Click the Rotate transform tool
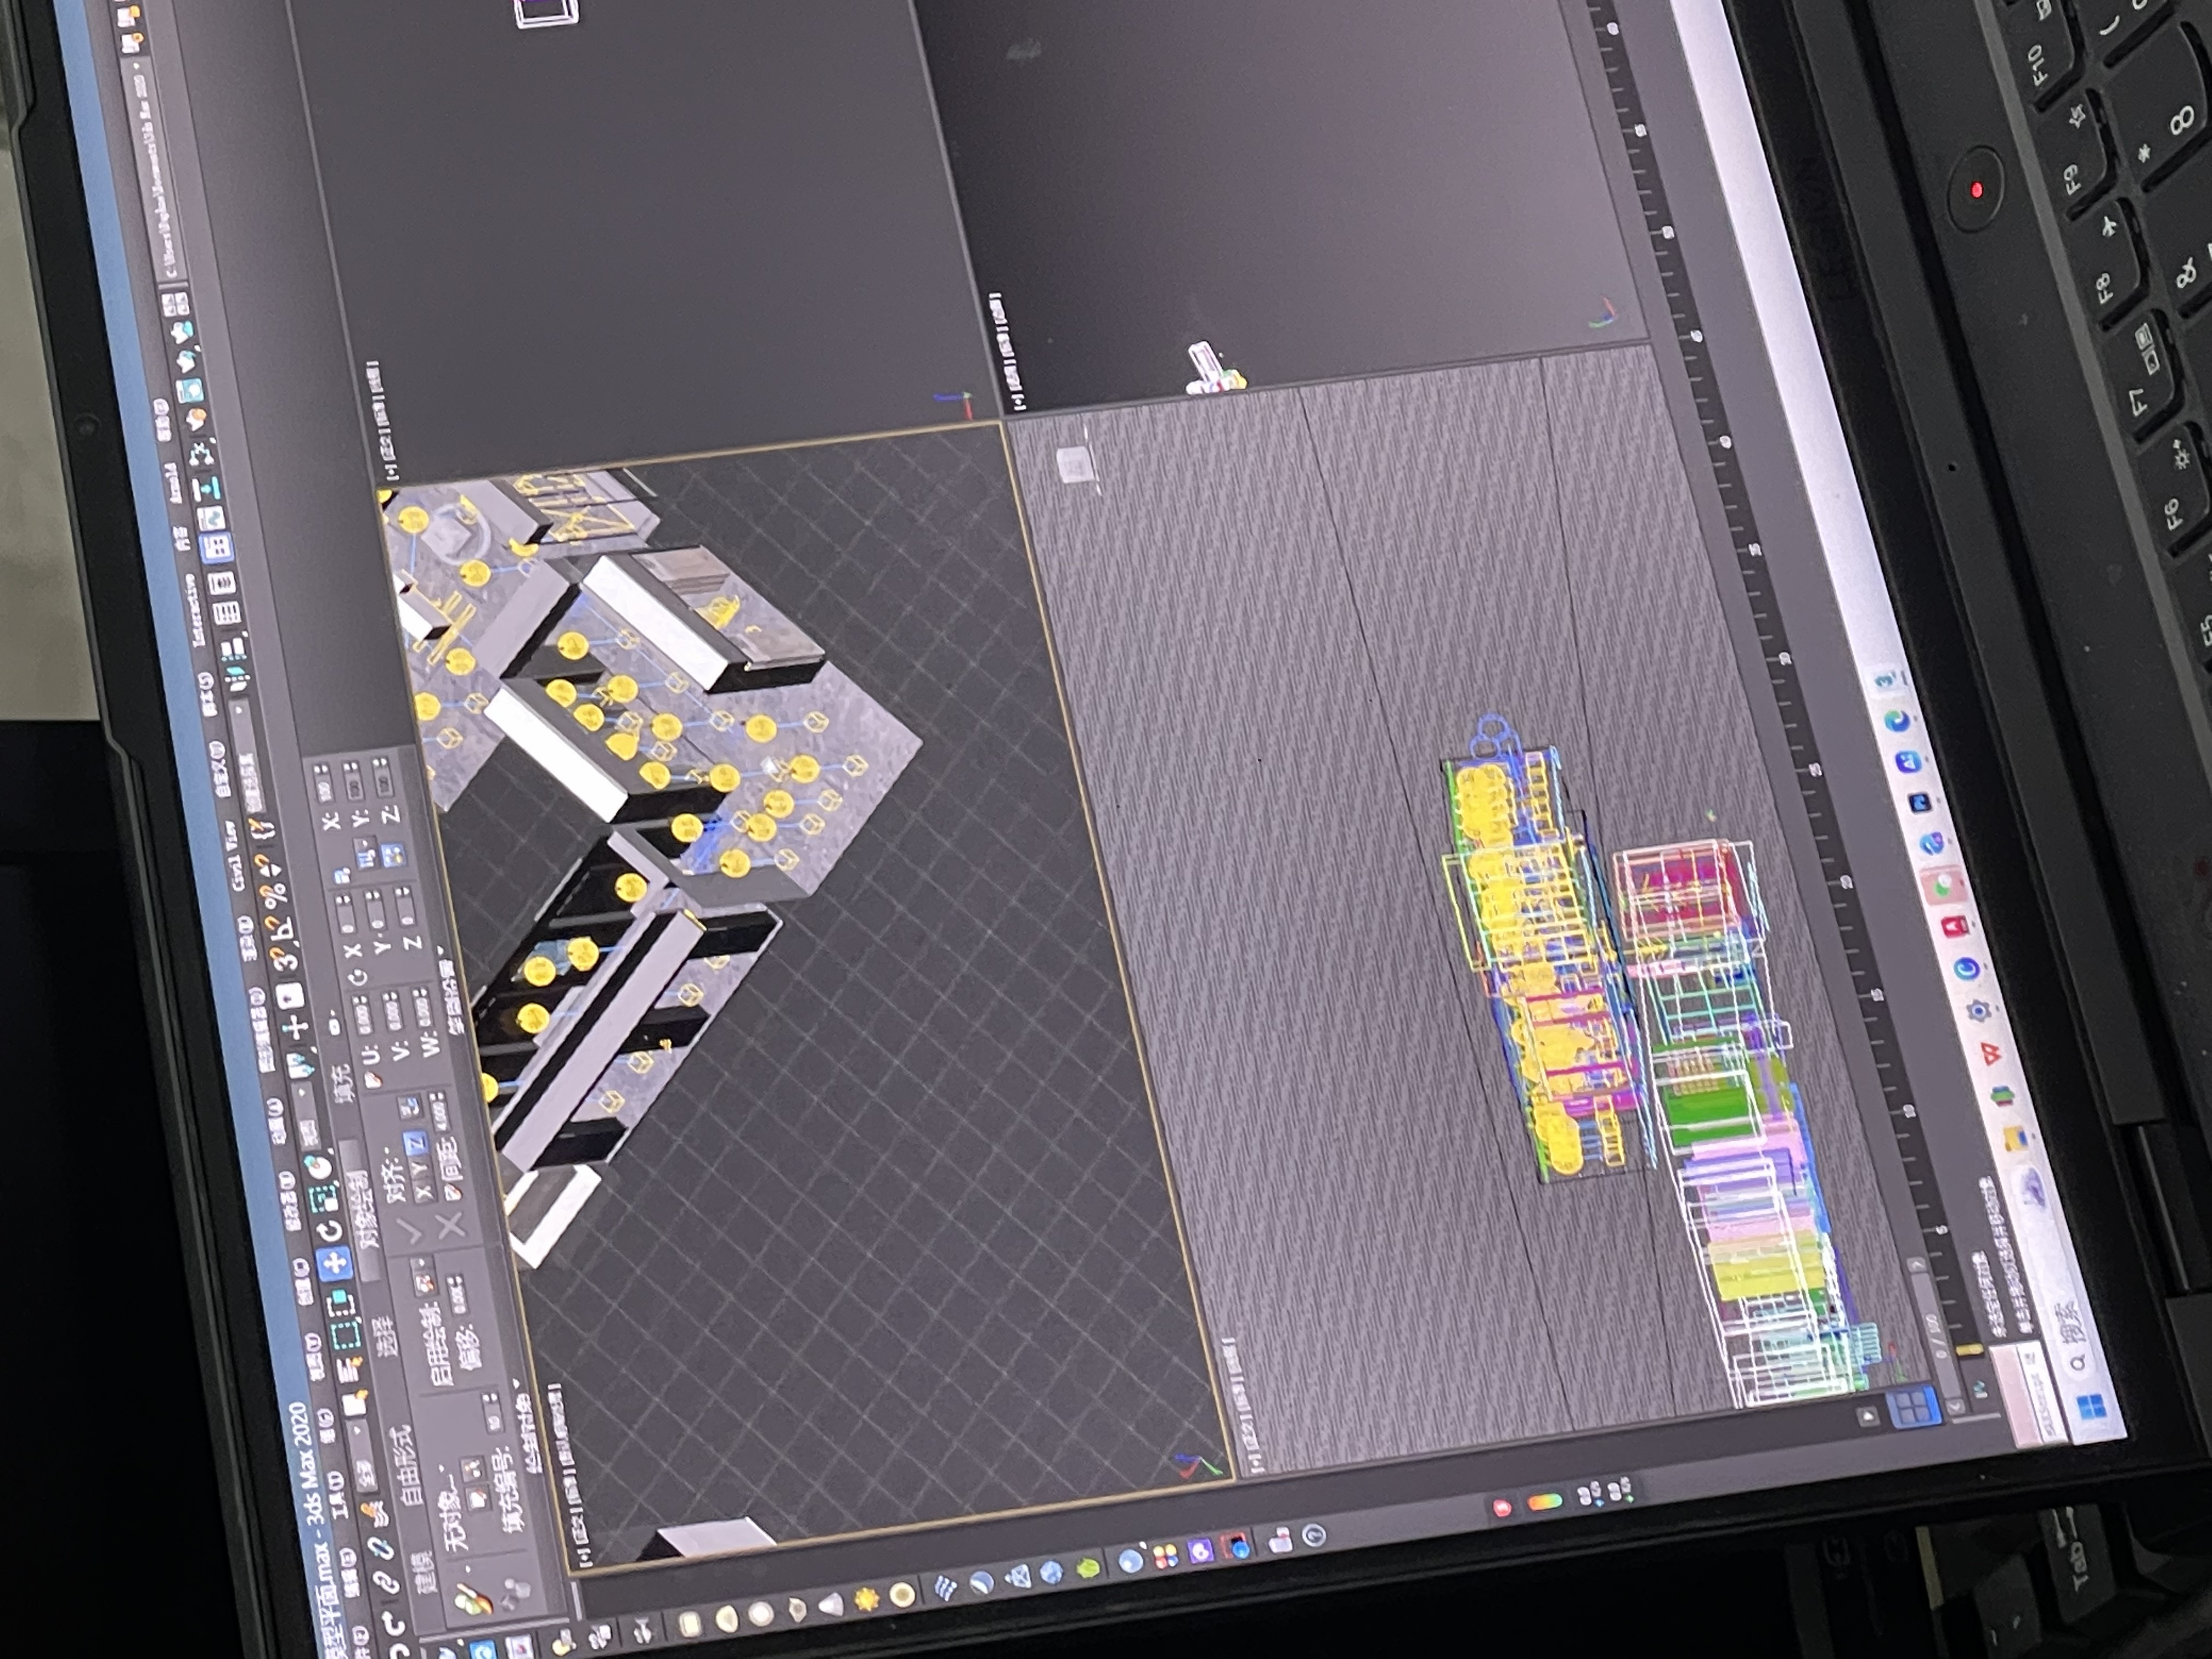The width and height of the screenshot is (2212, 1659). 329,1231
